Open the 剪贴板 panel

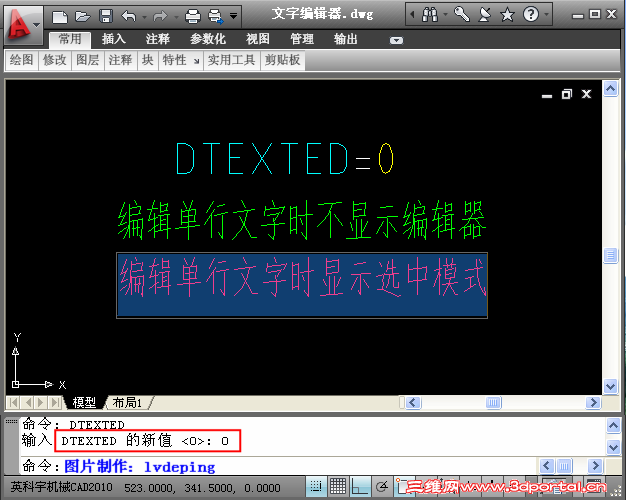coord(283,60)
